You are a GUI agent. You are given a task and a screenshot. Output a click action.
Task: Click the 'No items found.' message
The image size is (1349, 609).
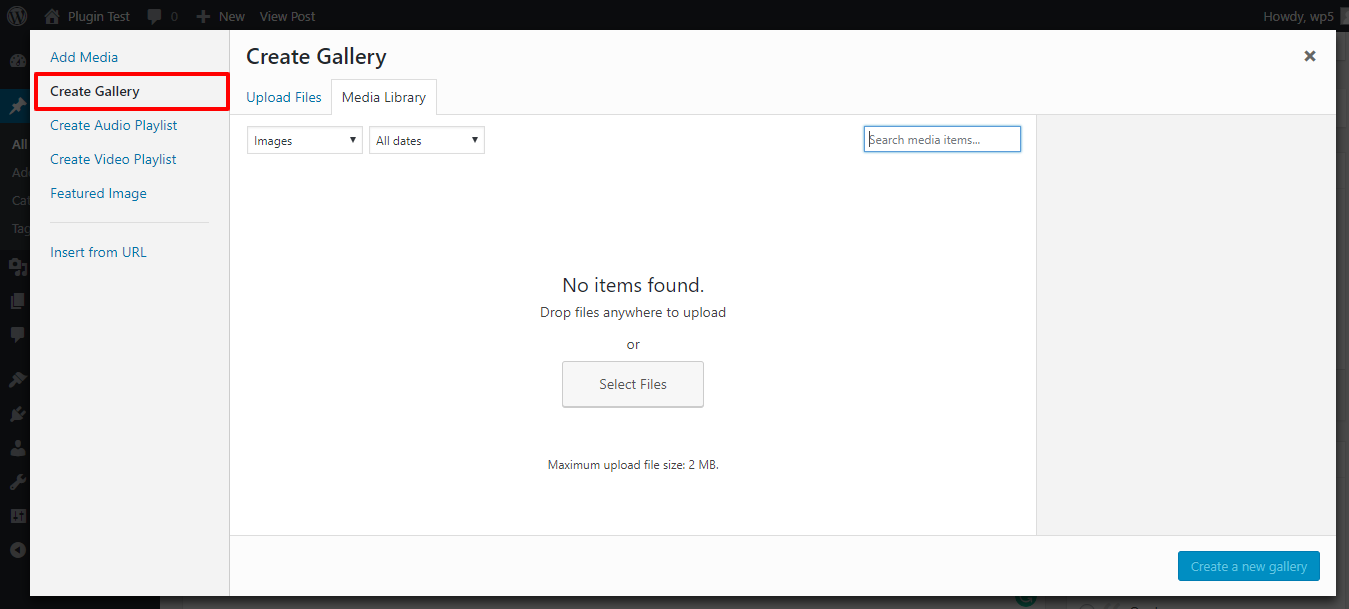pos(633,285)
